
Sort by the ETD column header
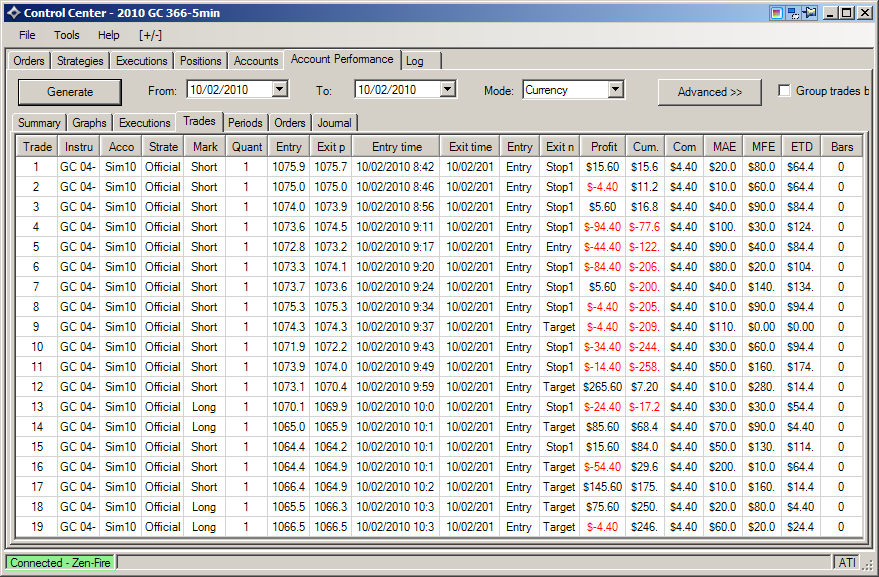pyautogui.click(x=802, y=146)
